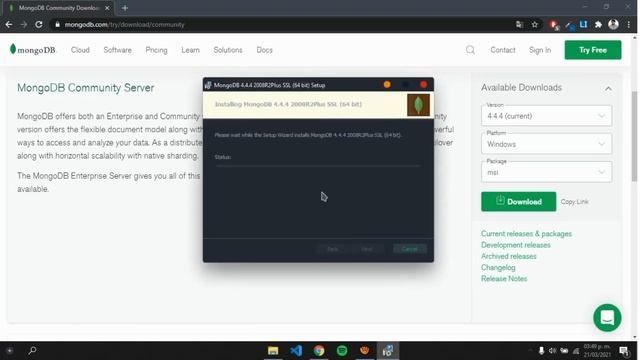Screen dimensions: 640x360
Task: Open Windows search magnifier in the taskbar
Action: pyautogui.click(x=32, y=350)
